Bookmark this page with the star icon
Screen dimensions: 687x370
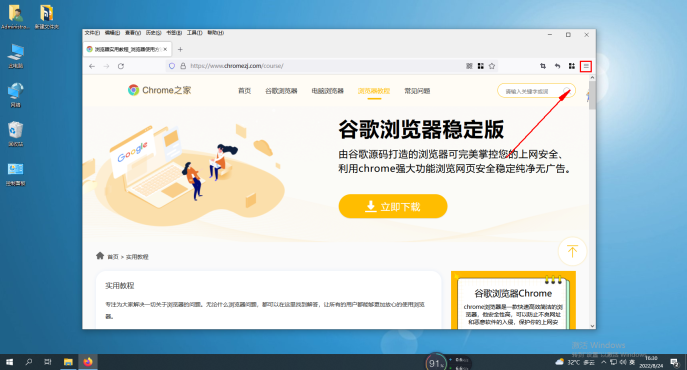[x=492, y=66]
